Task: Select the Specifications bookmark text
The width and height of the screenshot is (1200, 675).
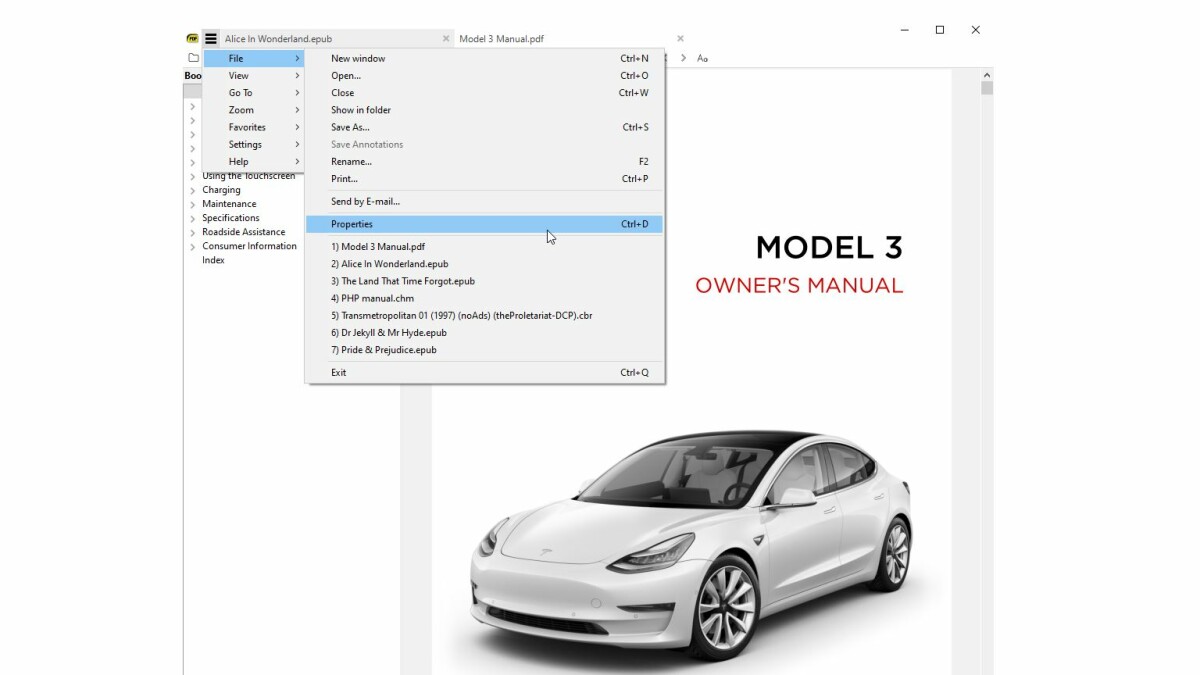Action: click(x=231, y=218)
